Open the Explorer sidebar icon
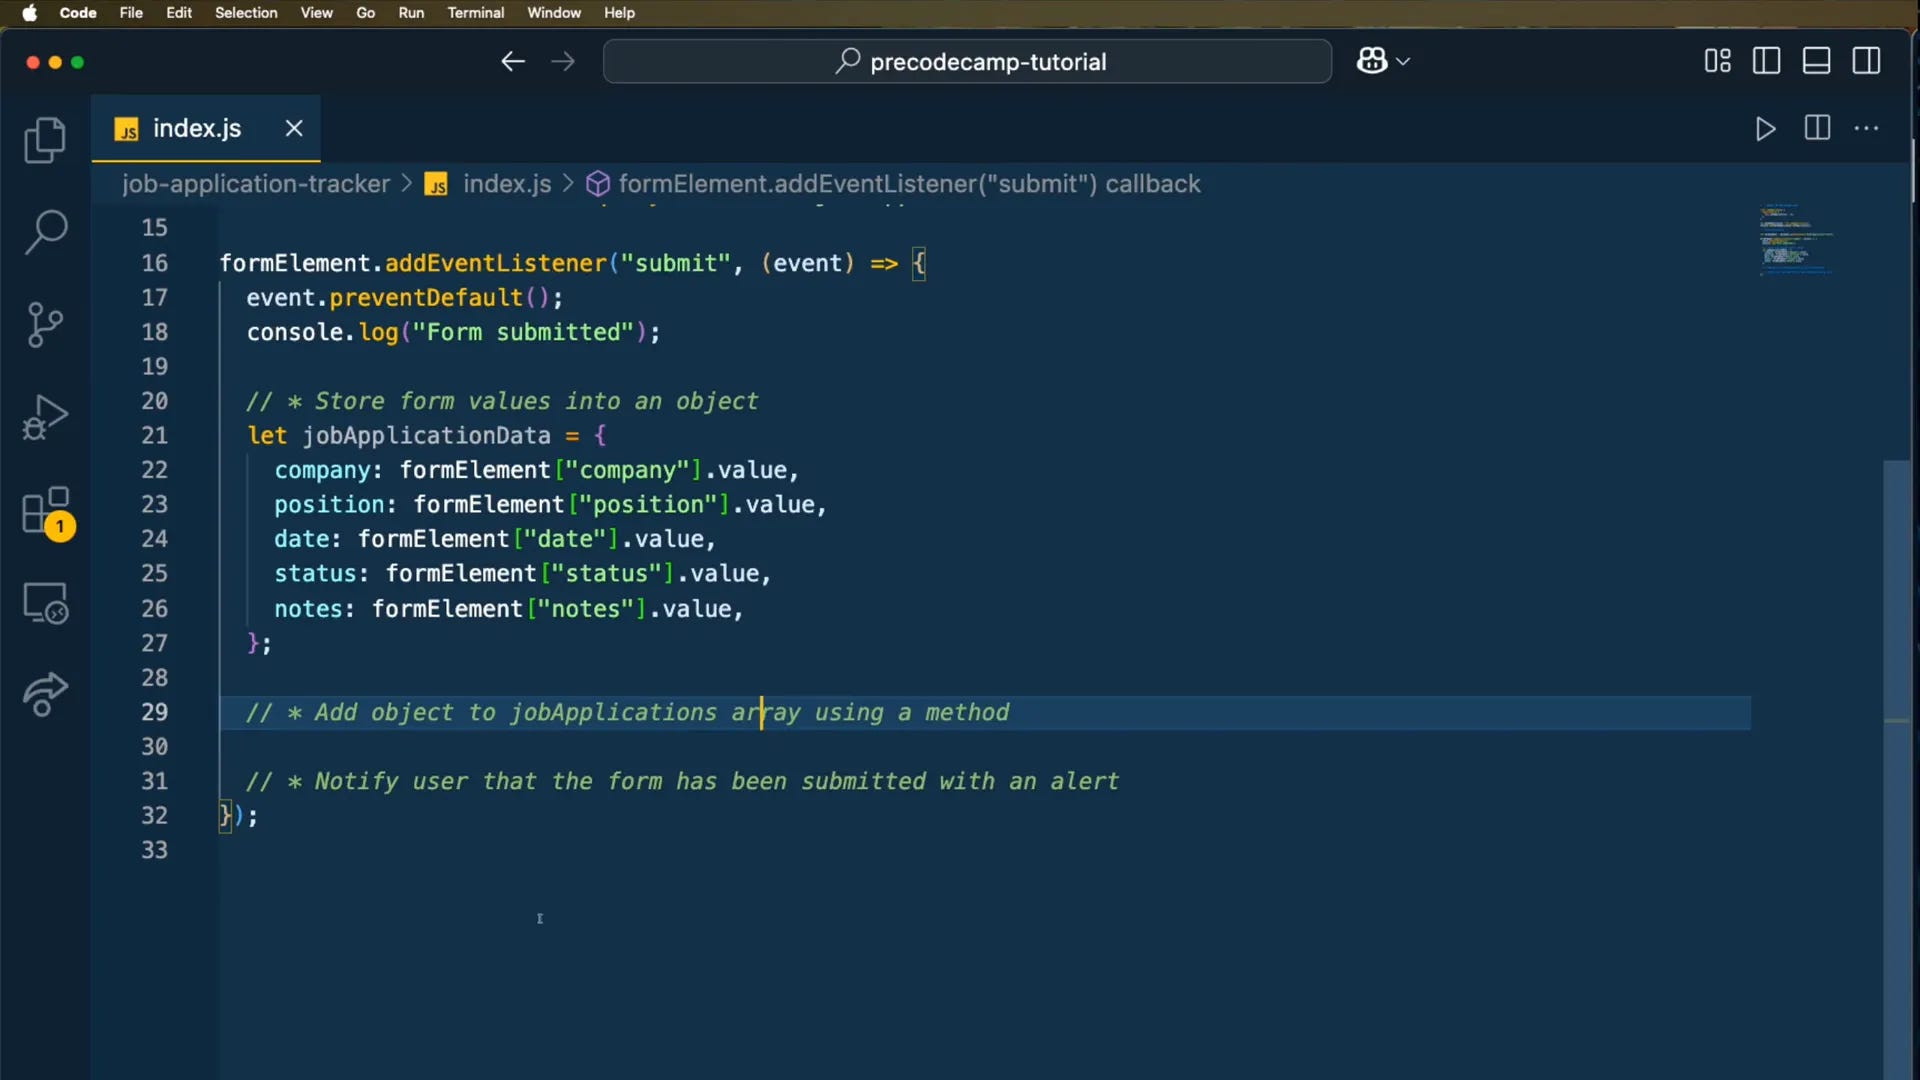Viewport: 1920px width, 1080px height. click(x=45, y=140)
